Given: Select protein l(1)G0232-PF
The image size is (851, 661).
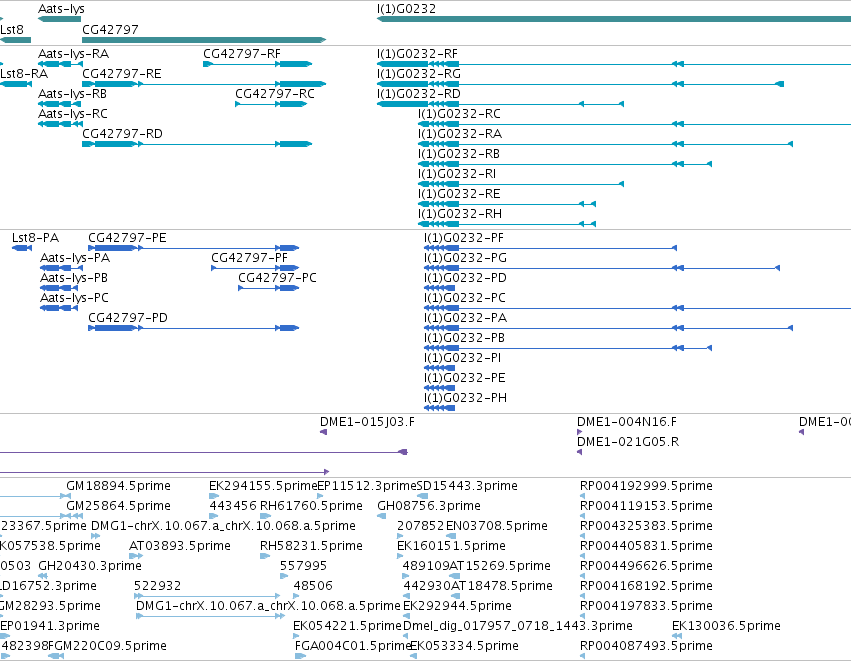Looking at the screenshot, I should point(550,248).
